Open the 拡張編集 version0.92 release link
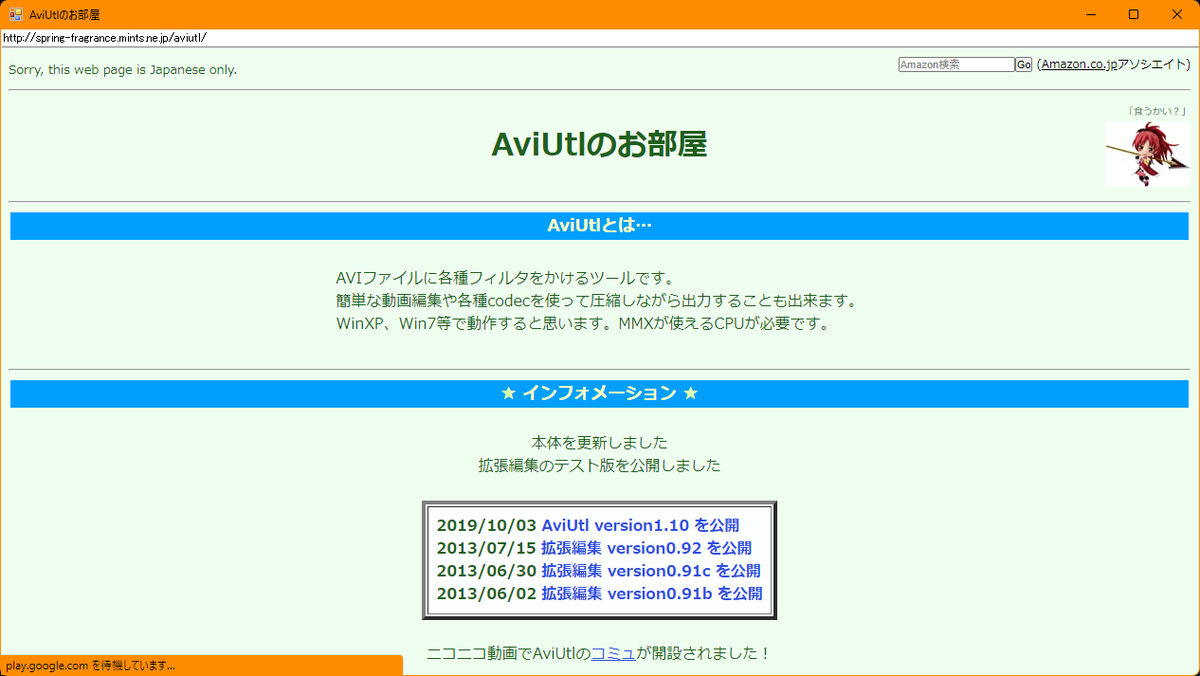The width and height of the screenshot is (1200, 676). (647, 548)
